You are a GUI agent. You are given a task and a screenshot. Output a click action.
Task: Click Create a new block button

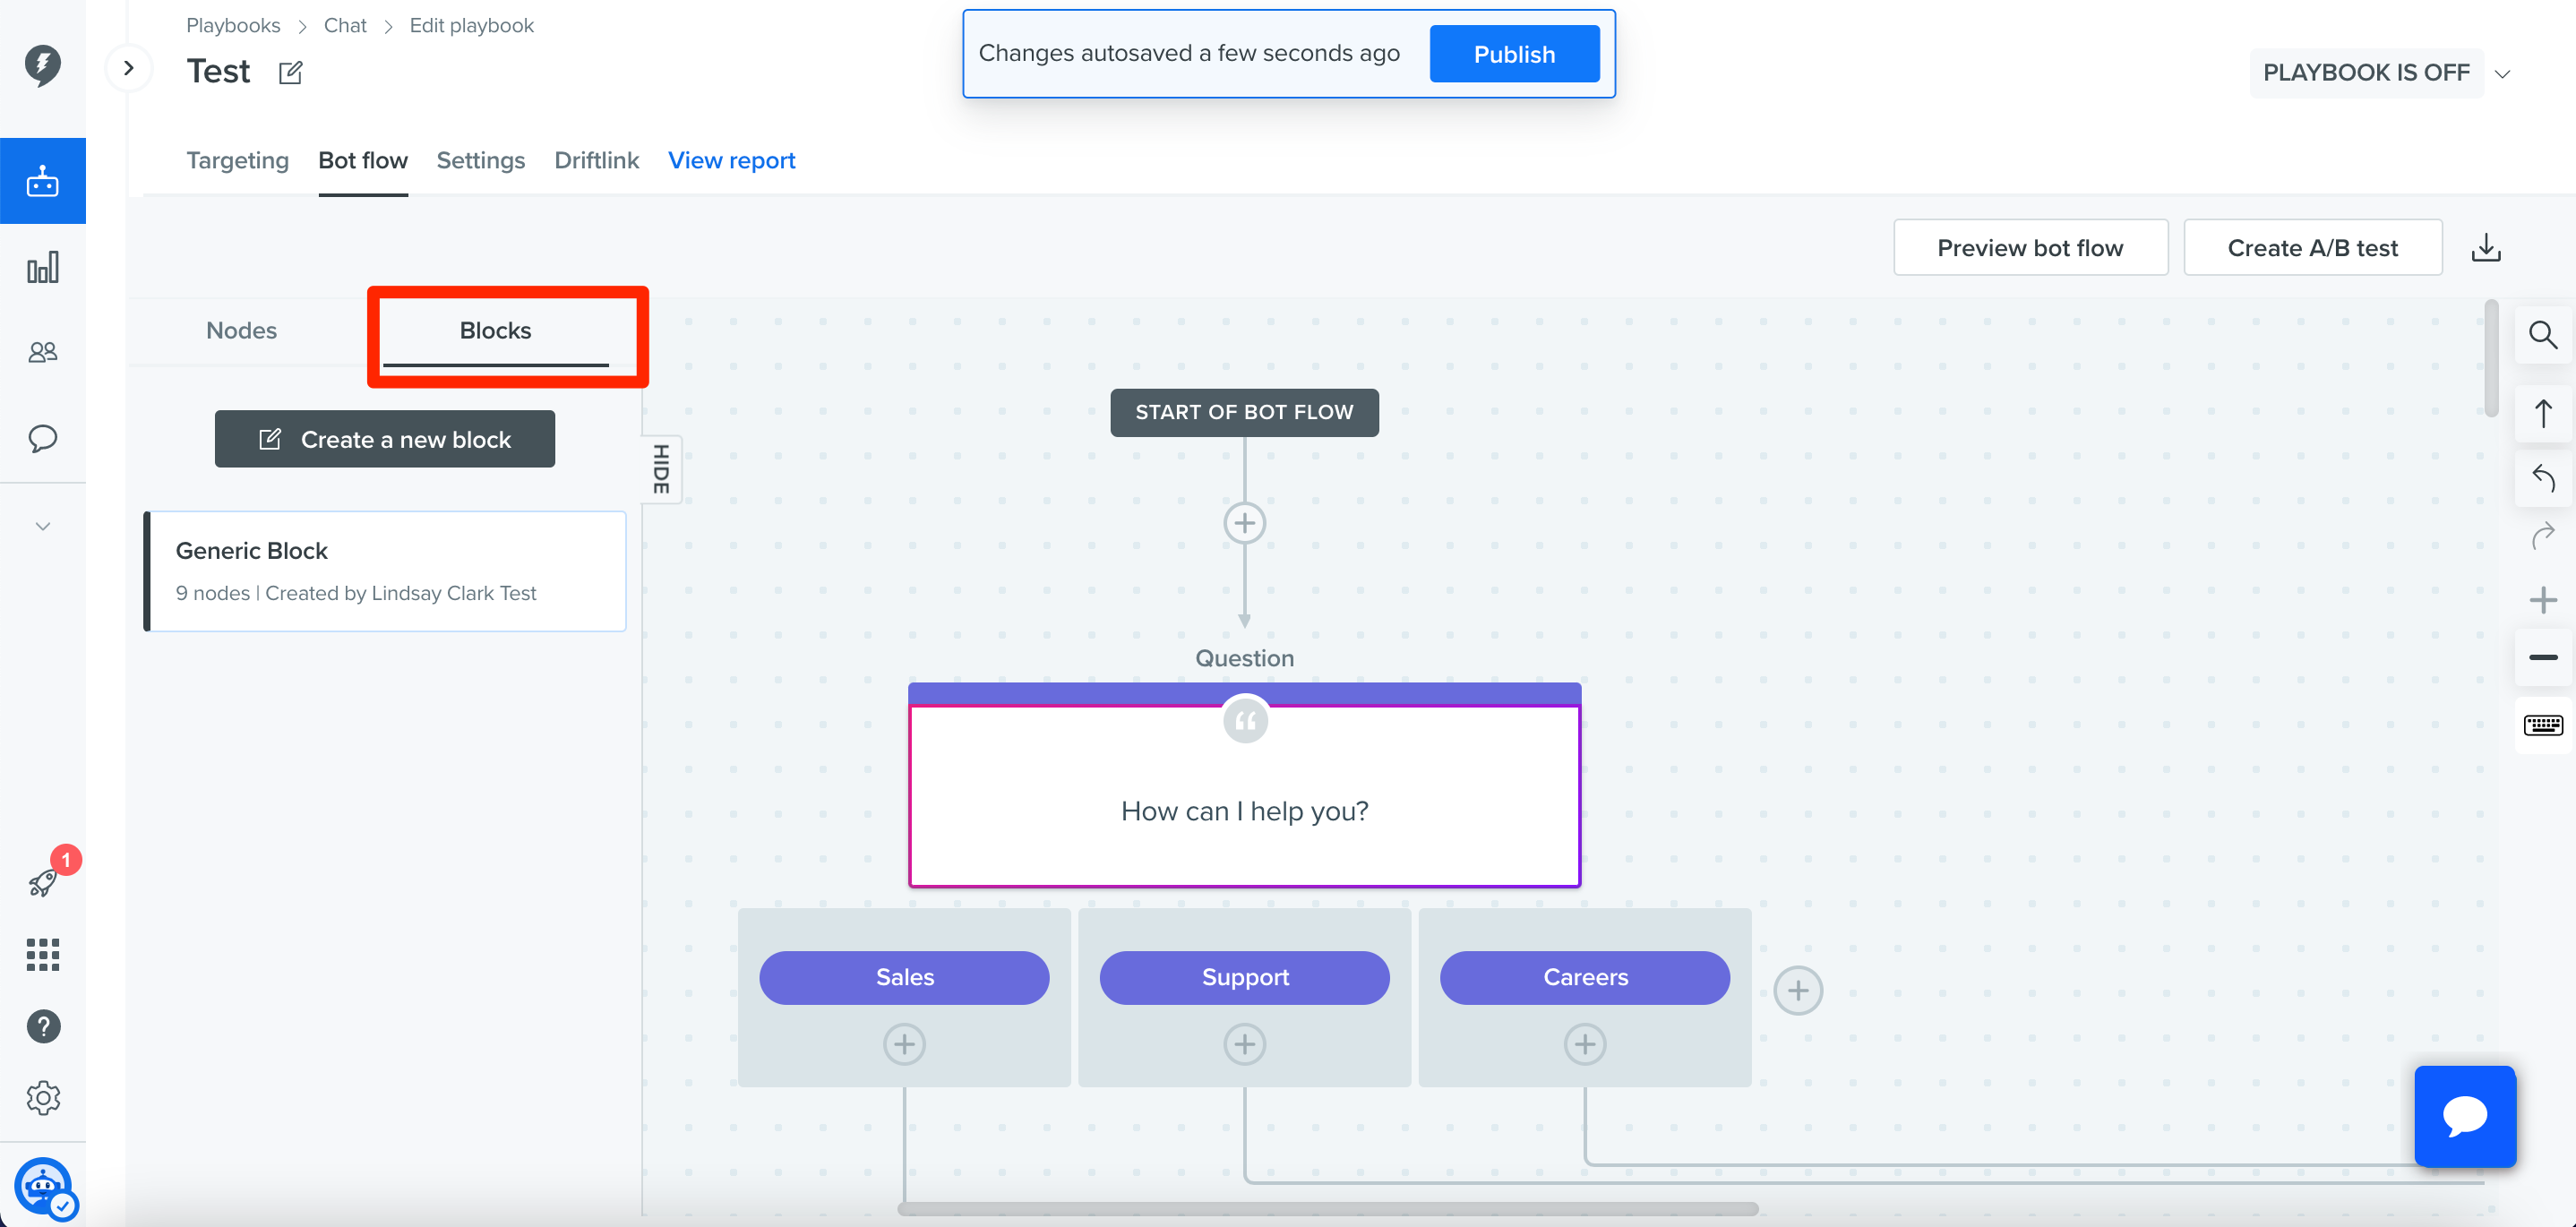pyautogui.click(x=384, y=439)
